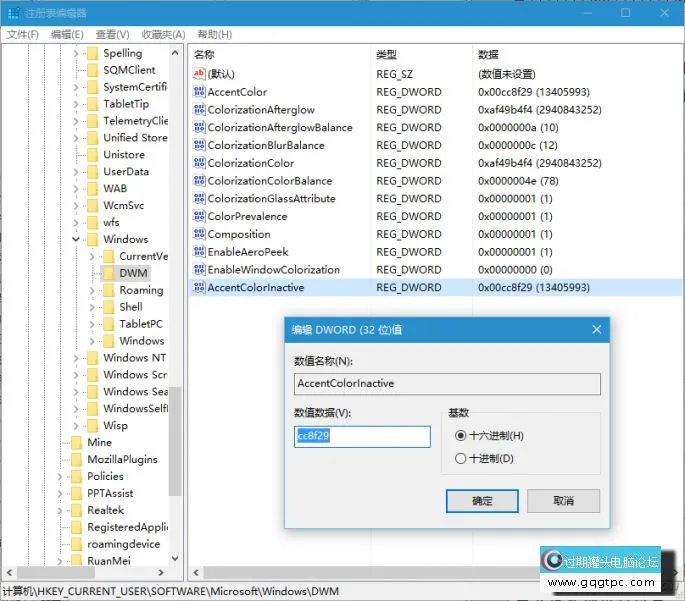
Task: Expand the Spelling tree node
Action: pyautogui.click(x=78, y=53)
